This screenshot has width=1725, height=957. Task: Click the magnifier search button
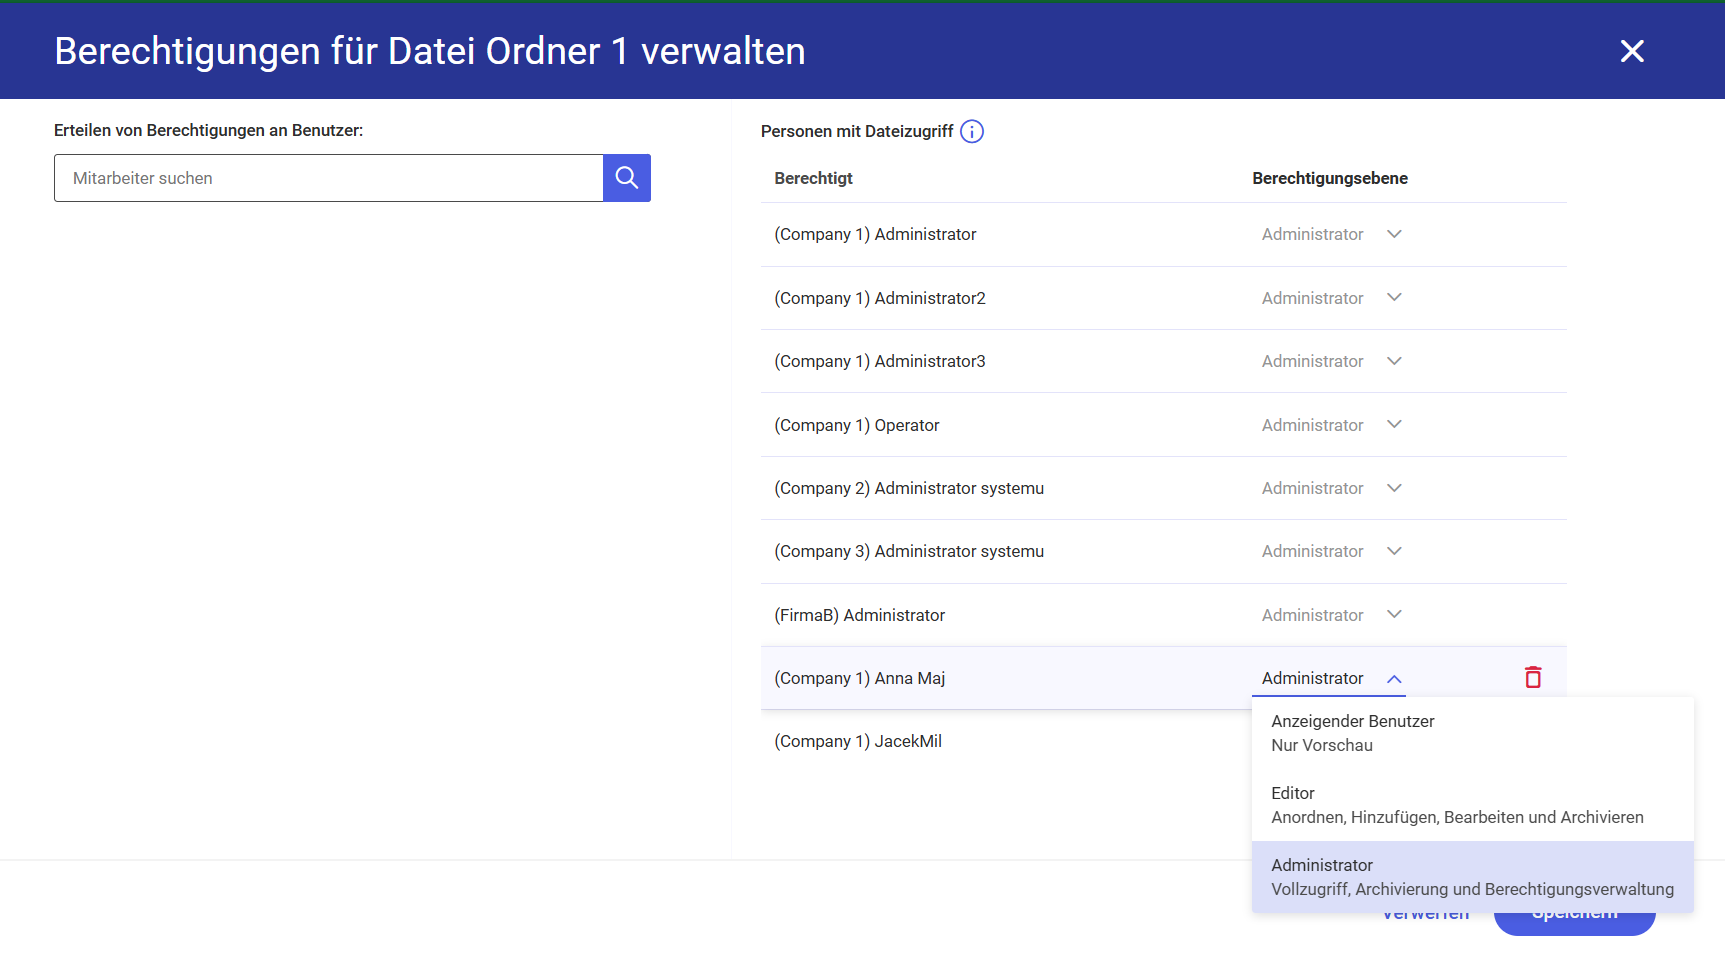pyautogui.click(x=627, y=178)
